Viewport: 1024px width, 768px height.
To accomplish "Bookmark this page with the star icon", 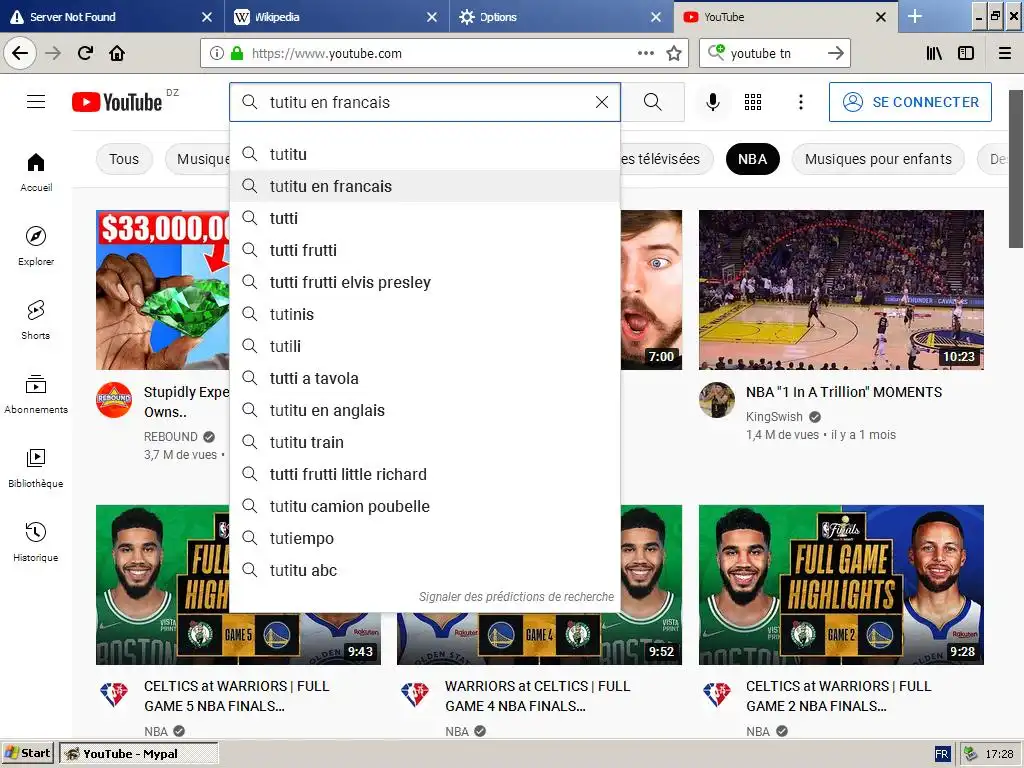I will tap(674, 53).
